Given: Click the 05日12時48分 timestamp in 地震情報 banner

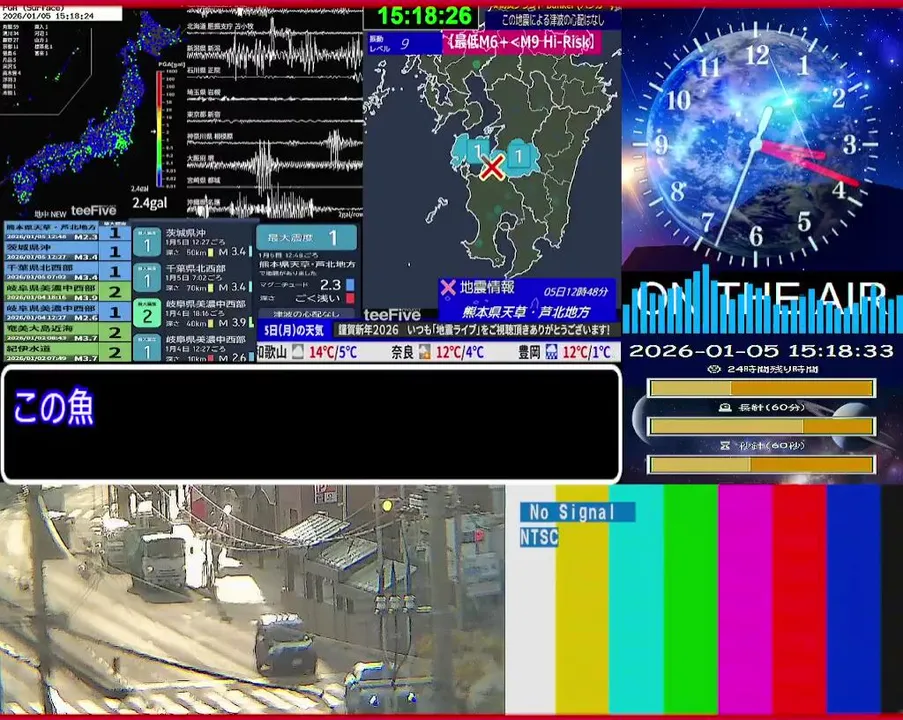Looking at the screenshot, I should coord(575,291).
